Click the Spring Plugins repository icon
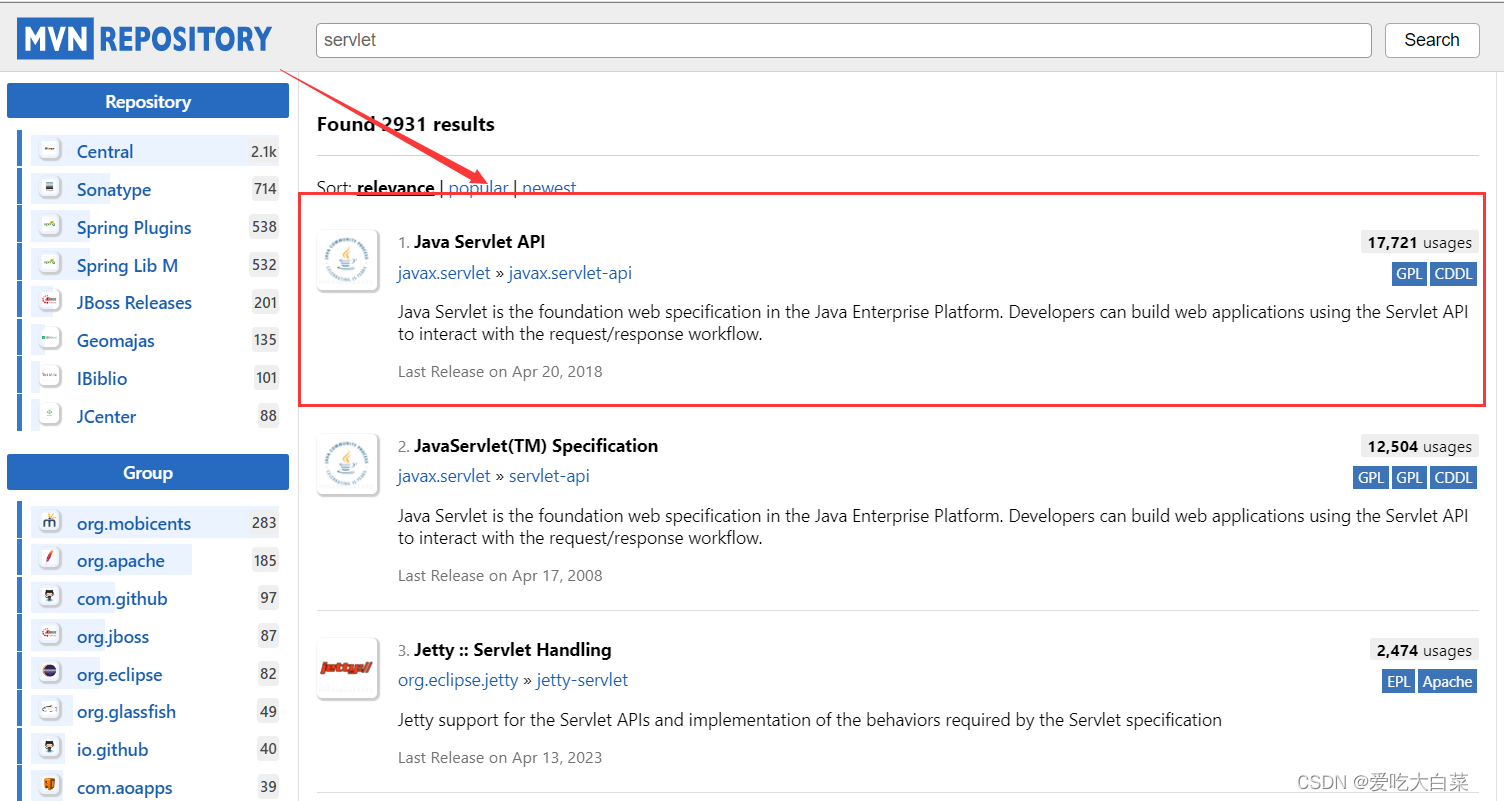Image resolution: width=1504 pixels, height=801 pixels. (x=49, y=226)
